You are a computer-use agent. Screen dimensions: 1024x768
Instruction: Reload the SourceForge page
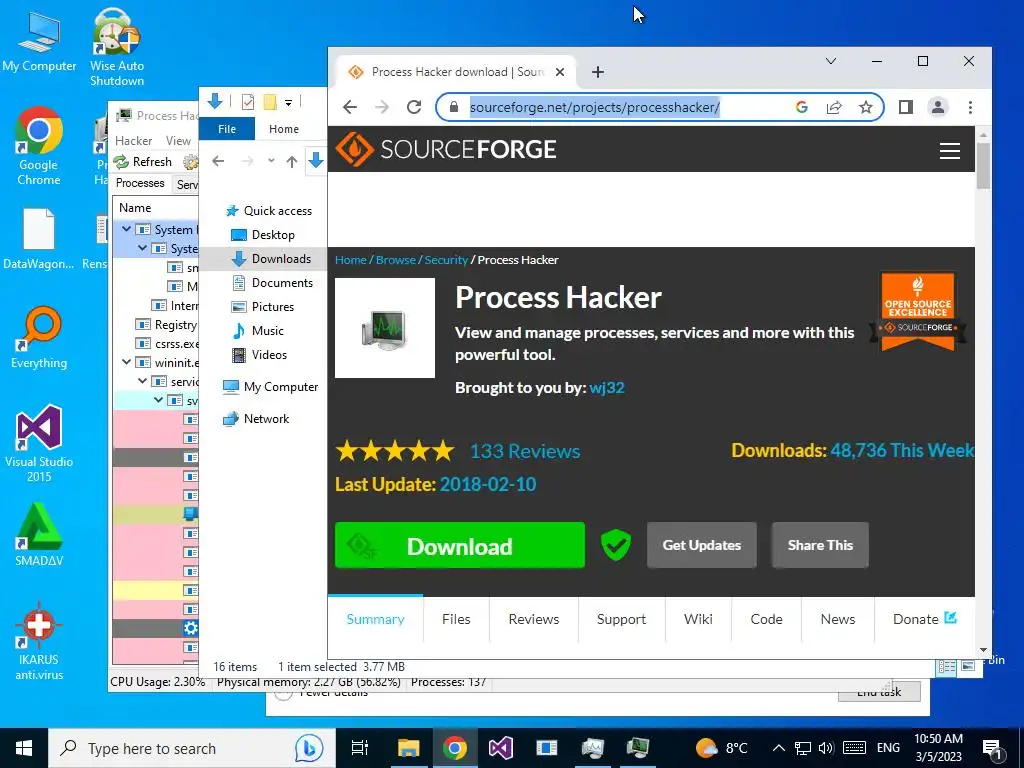[414, 107]
